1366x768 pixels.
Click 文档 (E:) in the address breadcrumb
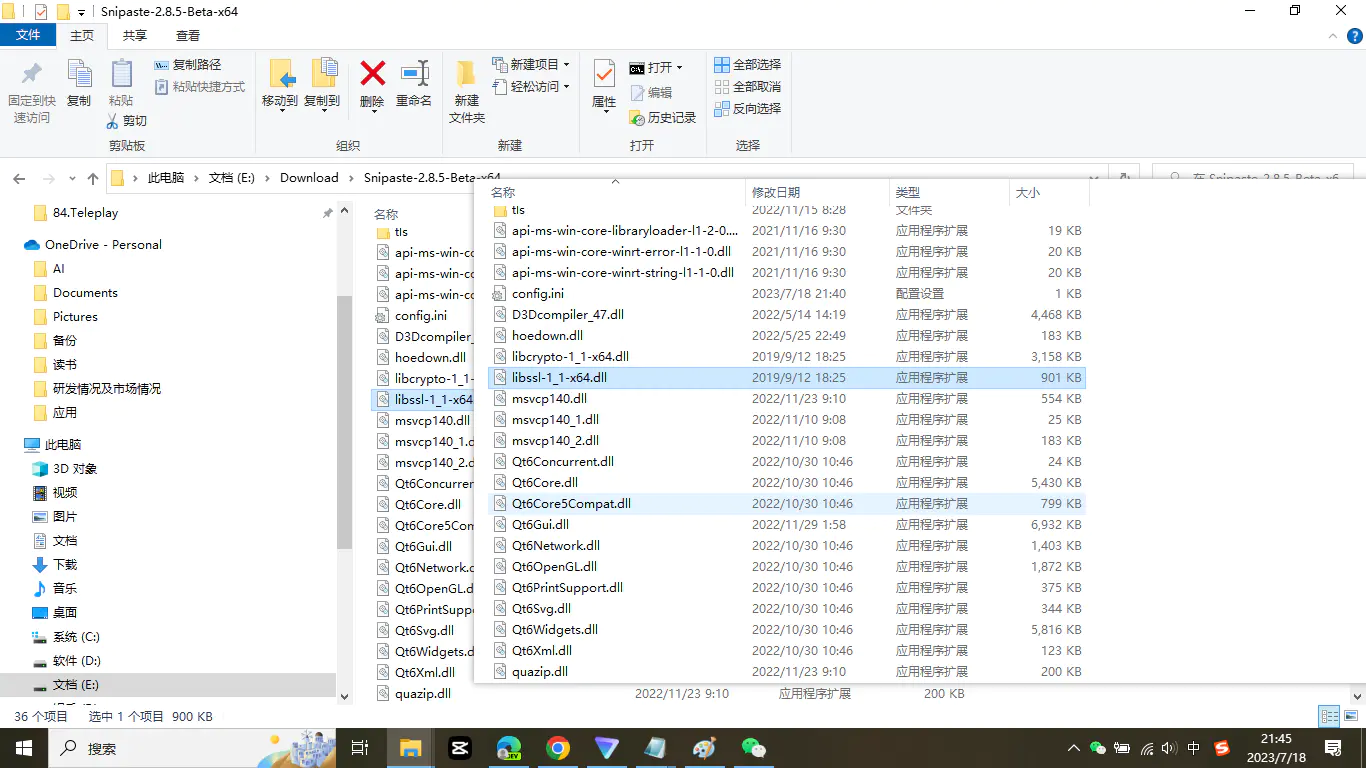click(232, 178)
